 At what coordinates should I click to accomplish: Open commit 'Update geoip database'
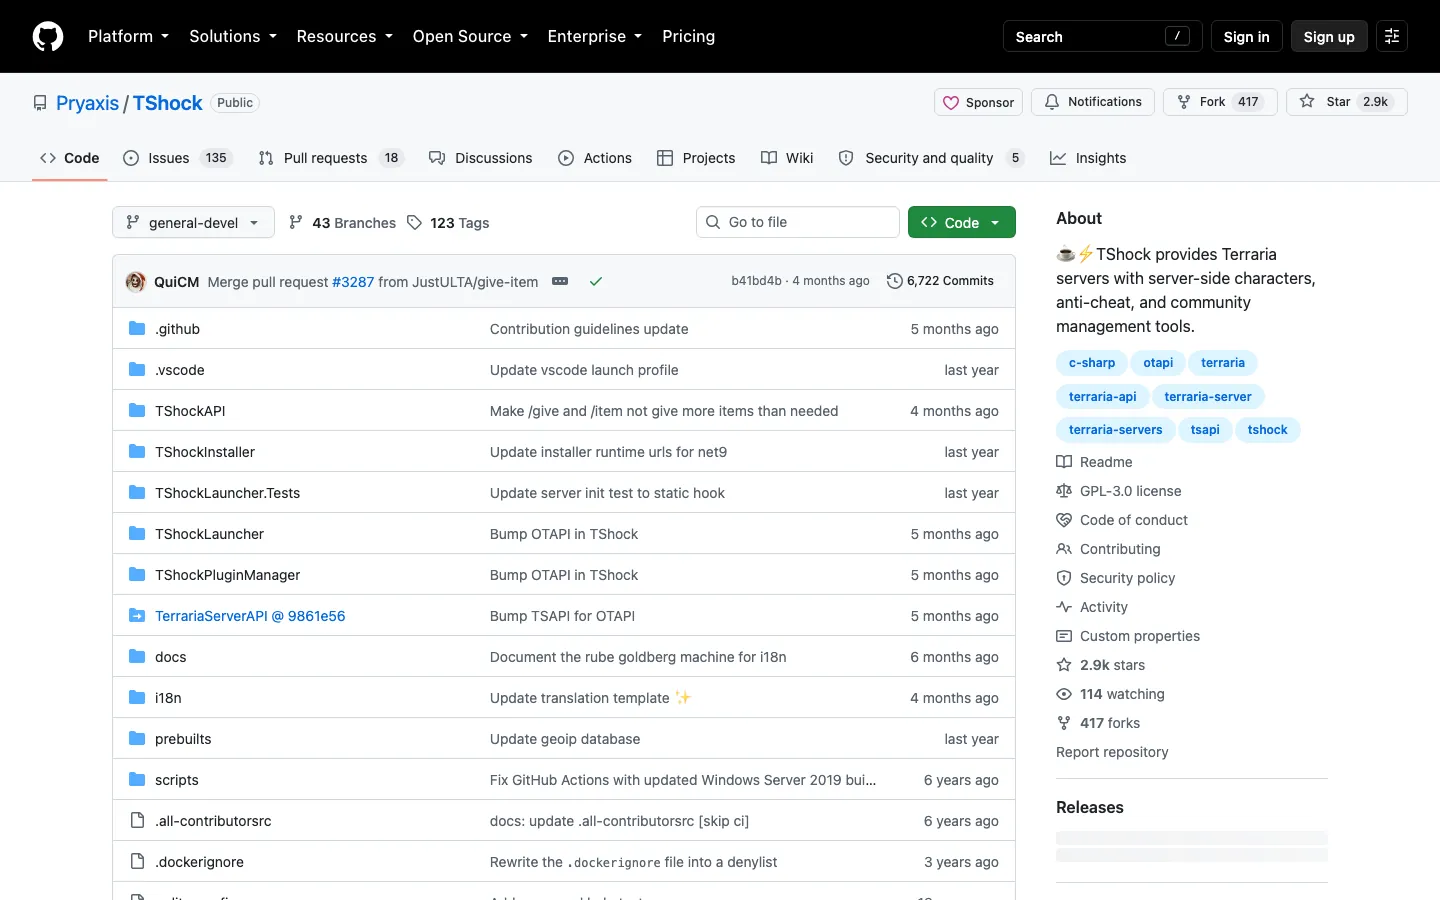point(565,739)
